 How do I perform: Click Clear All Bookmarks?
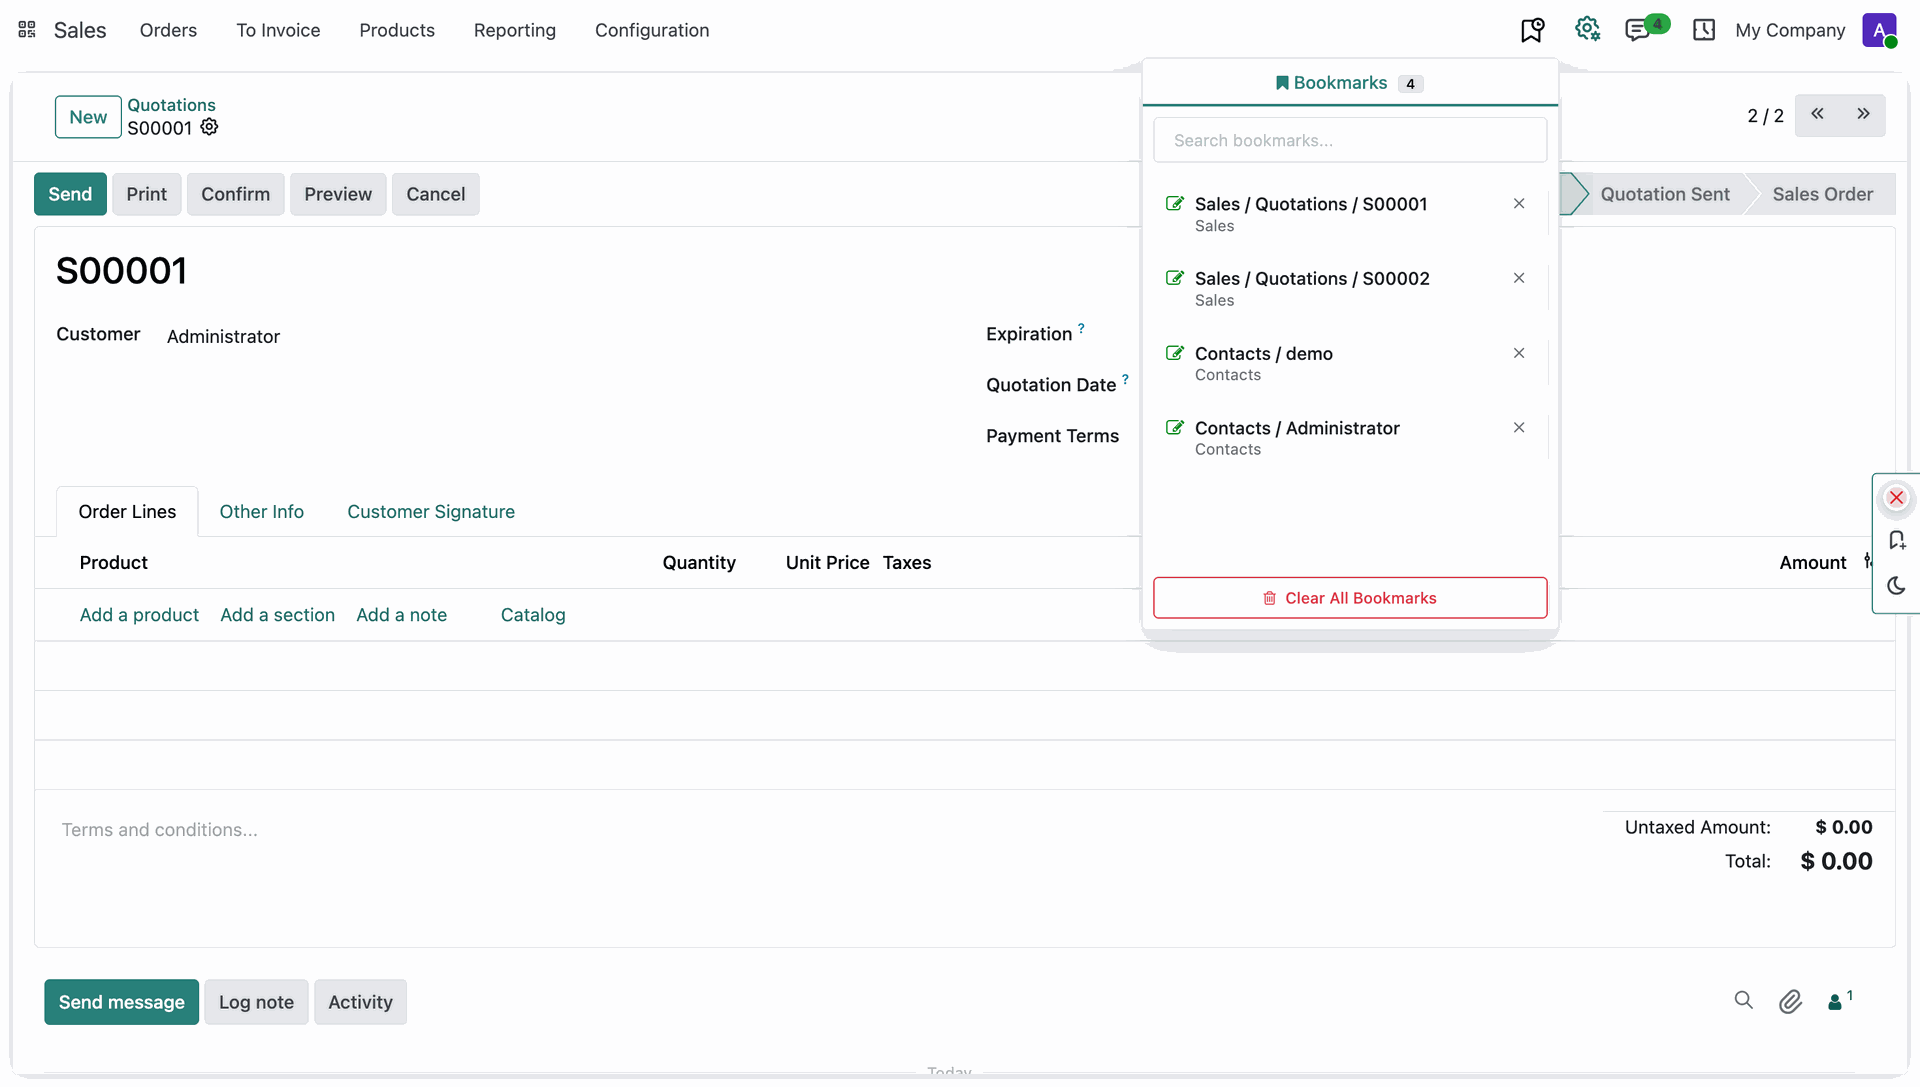pos(1350,598)
